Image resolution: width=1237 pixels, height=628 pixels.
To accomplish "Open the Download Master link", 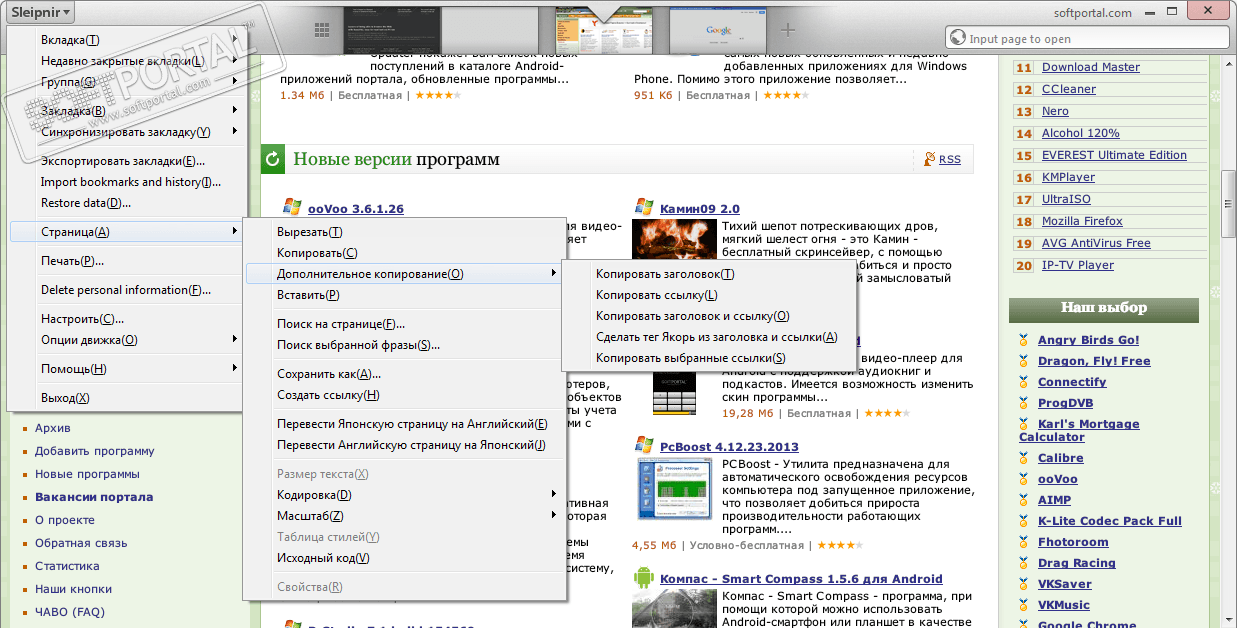I will tap(1091, 67).
